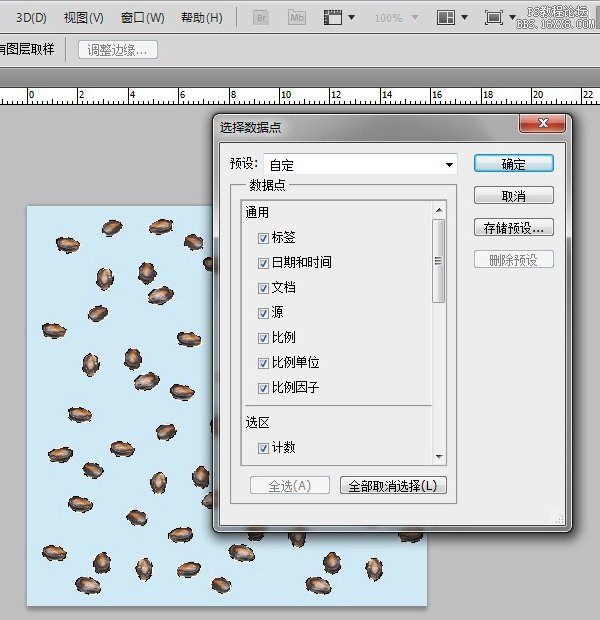Uncheck the 源 checkbox
The width and height of the screenshot is (600, 620).
pos(263,313)
